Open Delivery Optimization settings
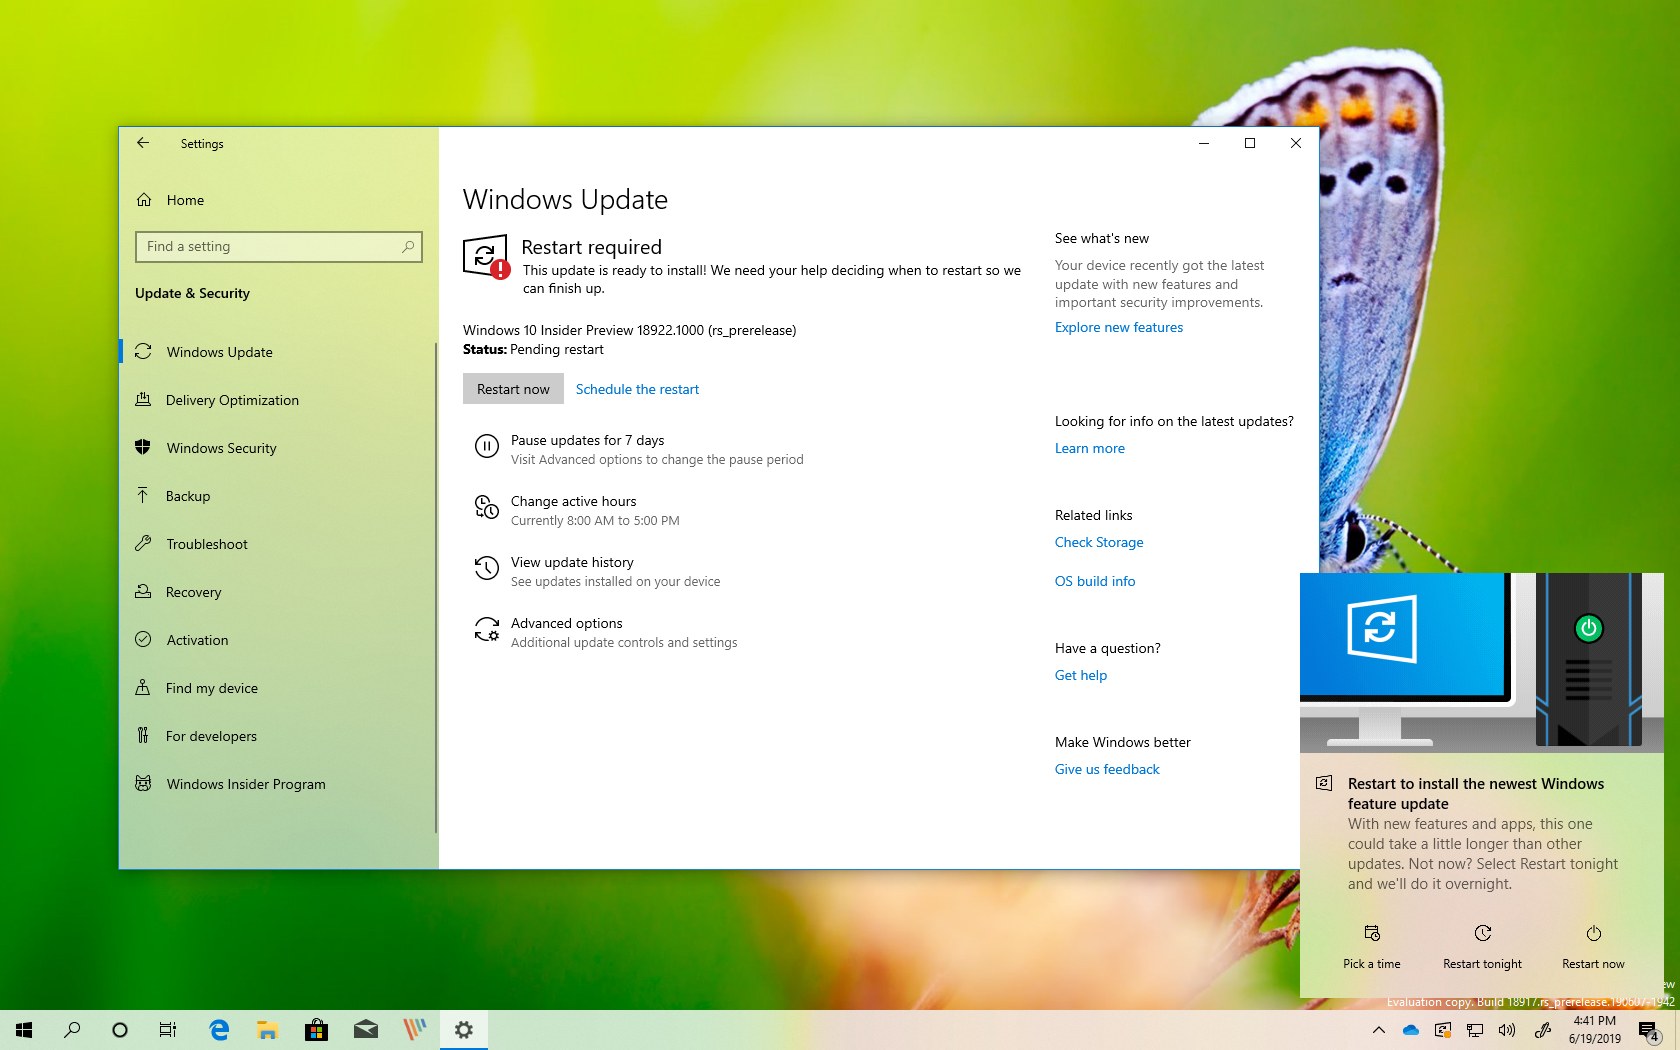The image size is (1680, 1050). [x=231, y=400]
